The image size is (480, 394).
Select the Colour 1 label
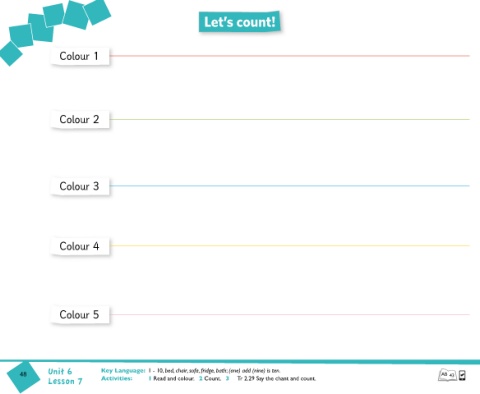click(x=80, y=56)
